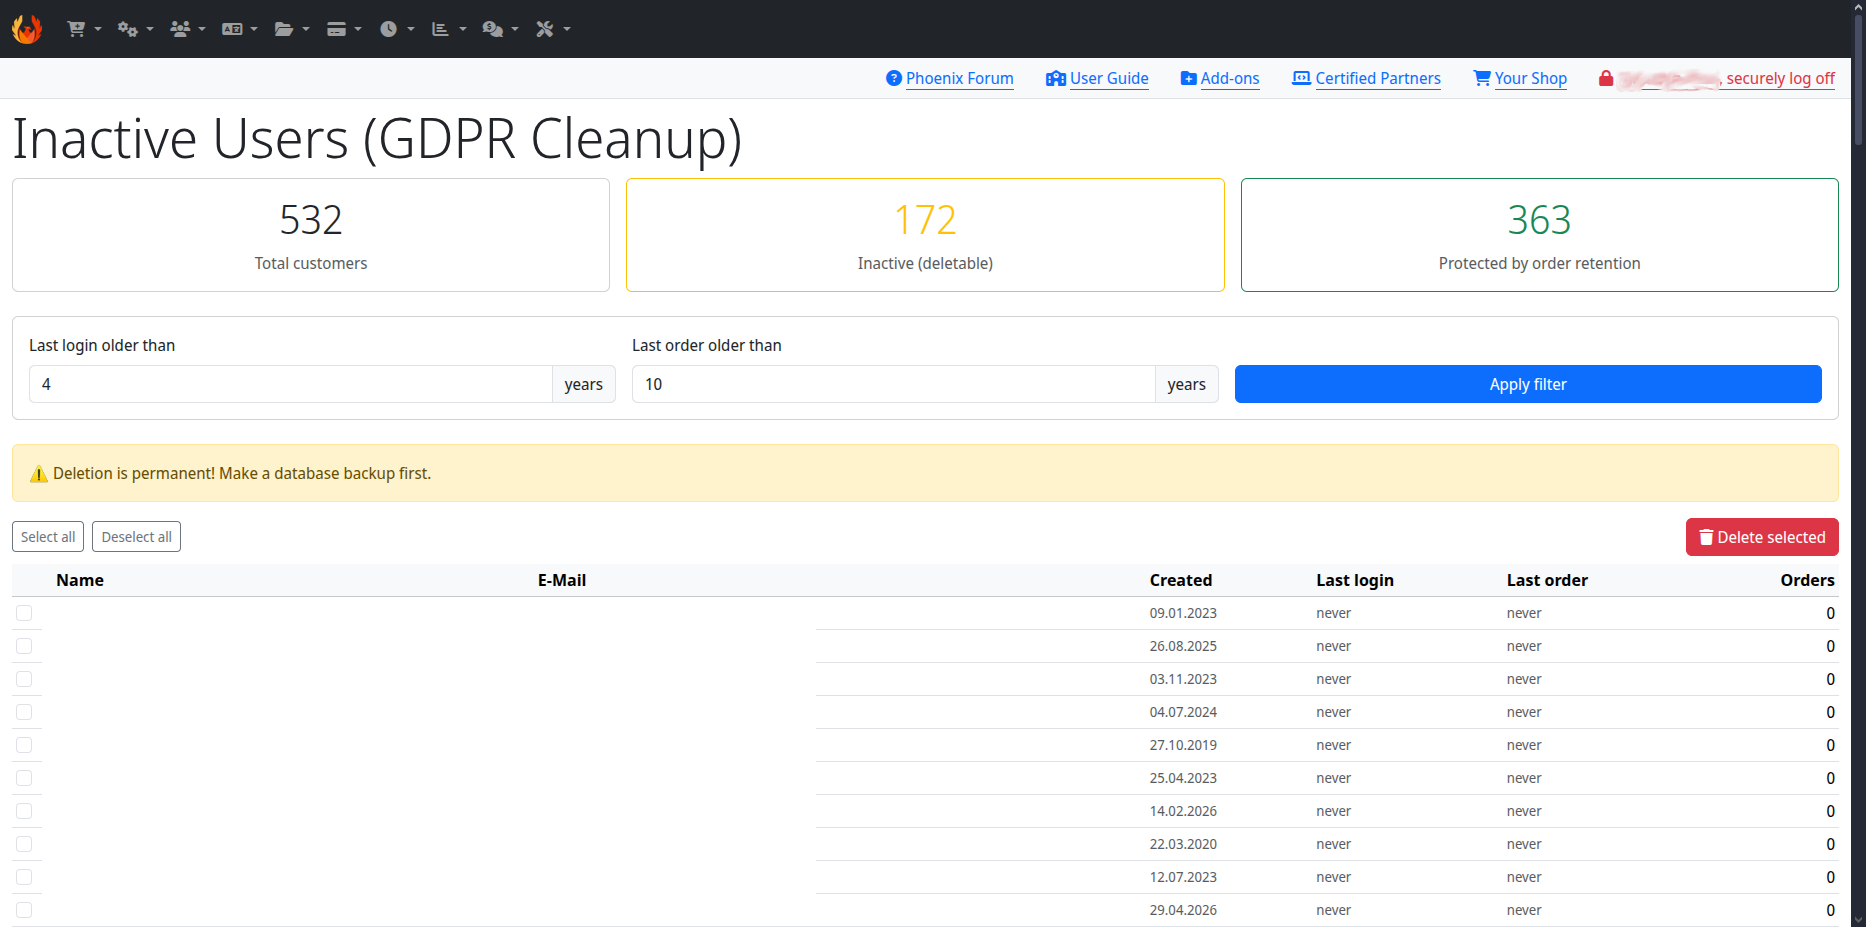Open the bar chart reports menu
Screen dimensions: 1866x927
(x=449, y=29)
